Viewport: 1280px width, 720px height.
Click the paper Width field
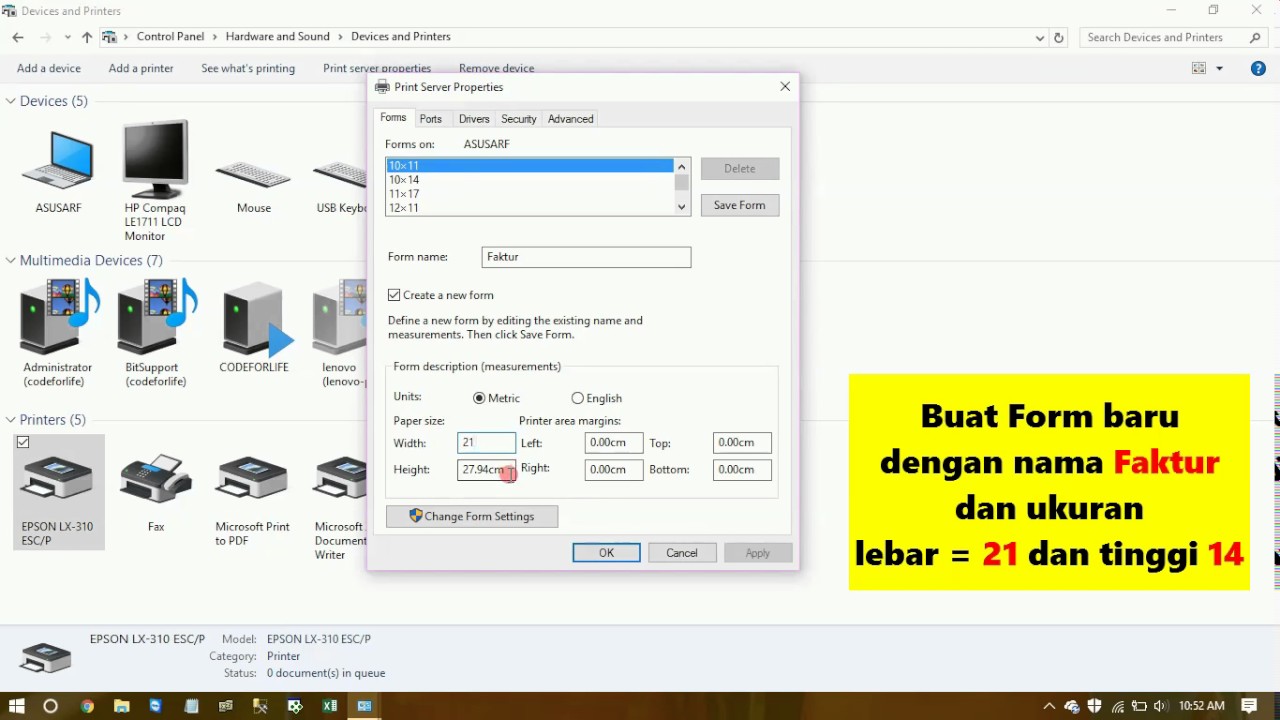tap(486, 442)
